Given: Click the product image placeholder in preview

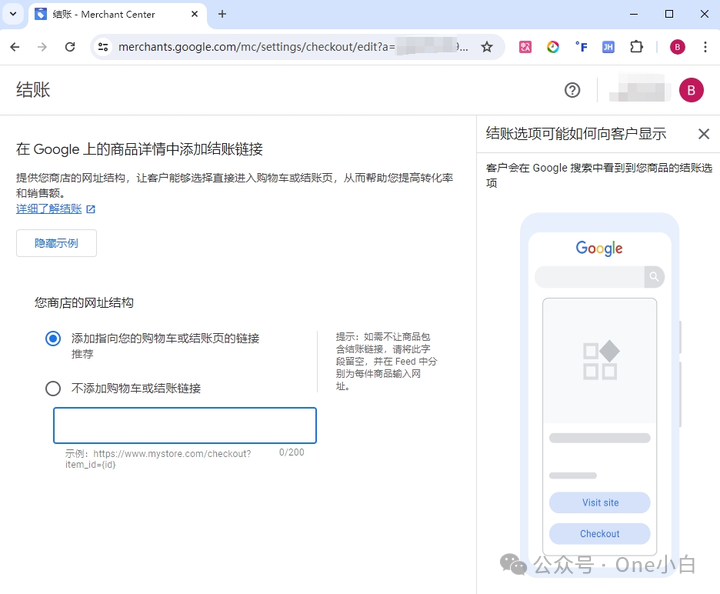Looking at the screenshot, I should (x=600, y=361).
